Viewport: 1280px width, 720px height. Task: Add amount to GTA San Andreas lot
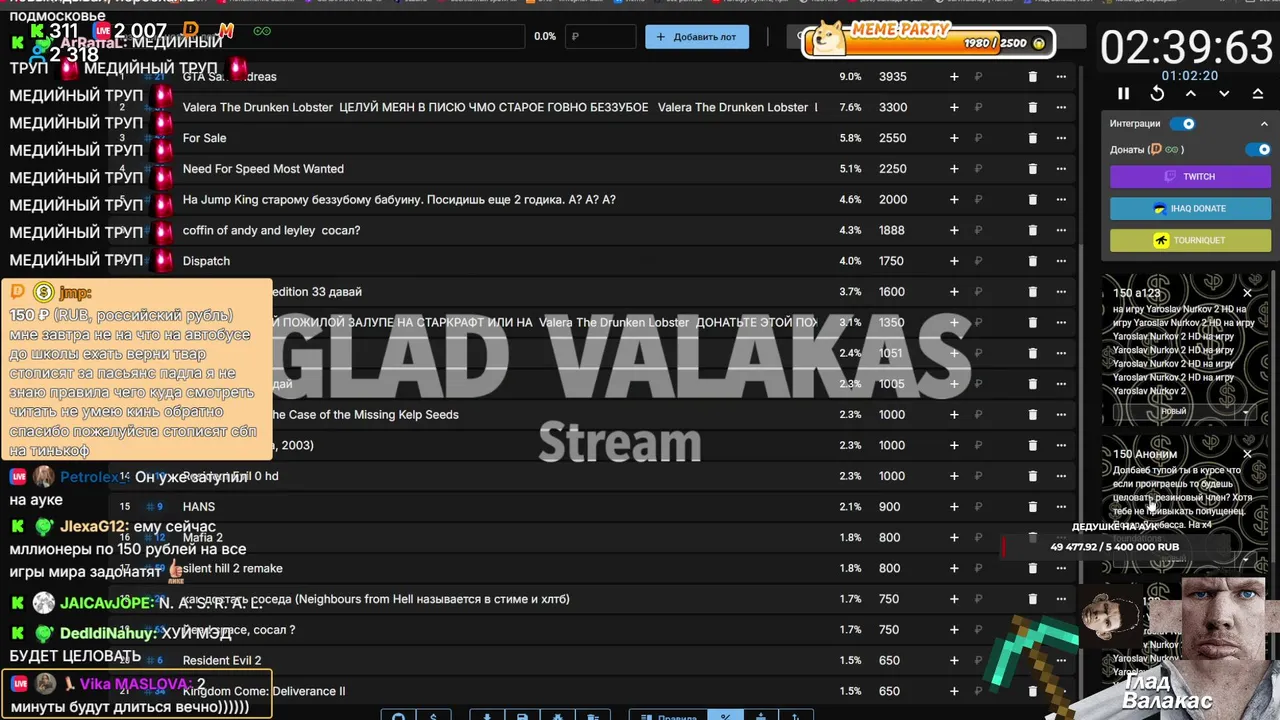[954, 76]
